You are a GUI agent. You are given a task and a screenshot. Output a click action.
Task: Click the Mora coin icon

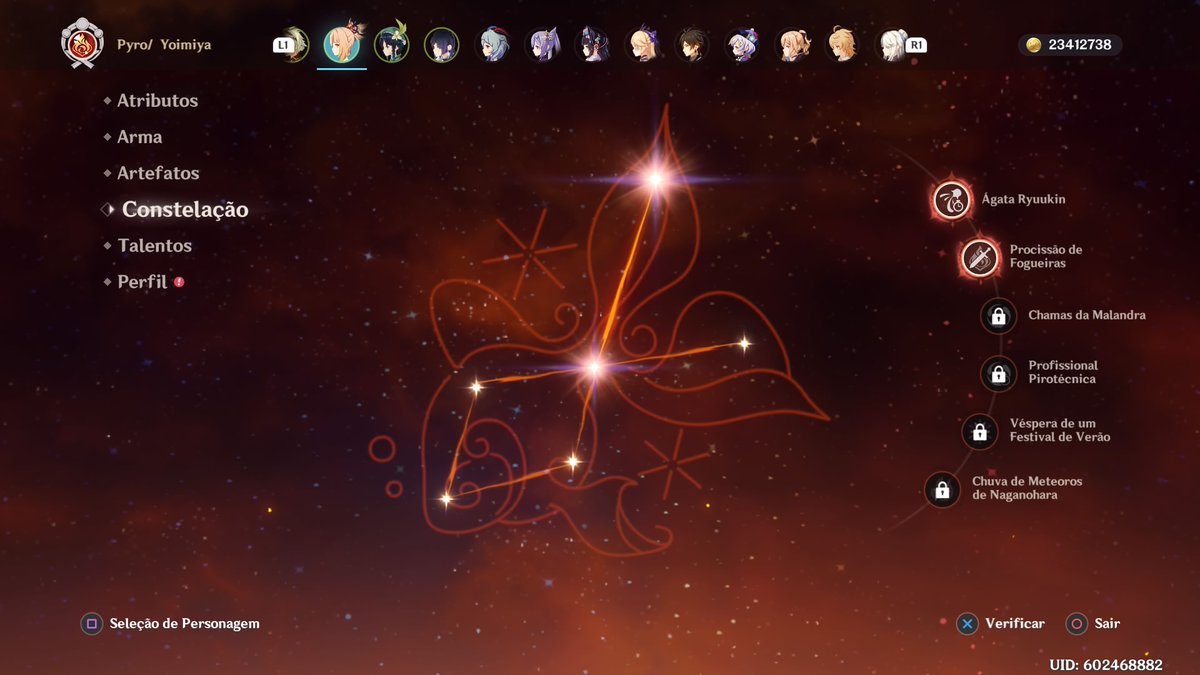(1034, 45)
